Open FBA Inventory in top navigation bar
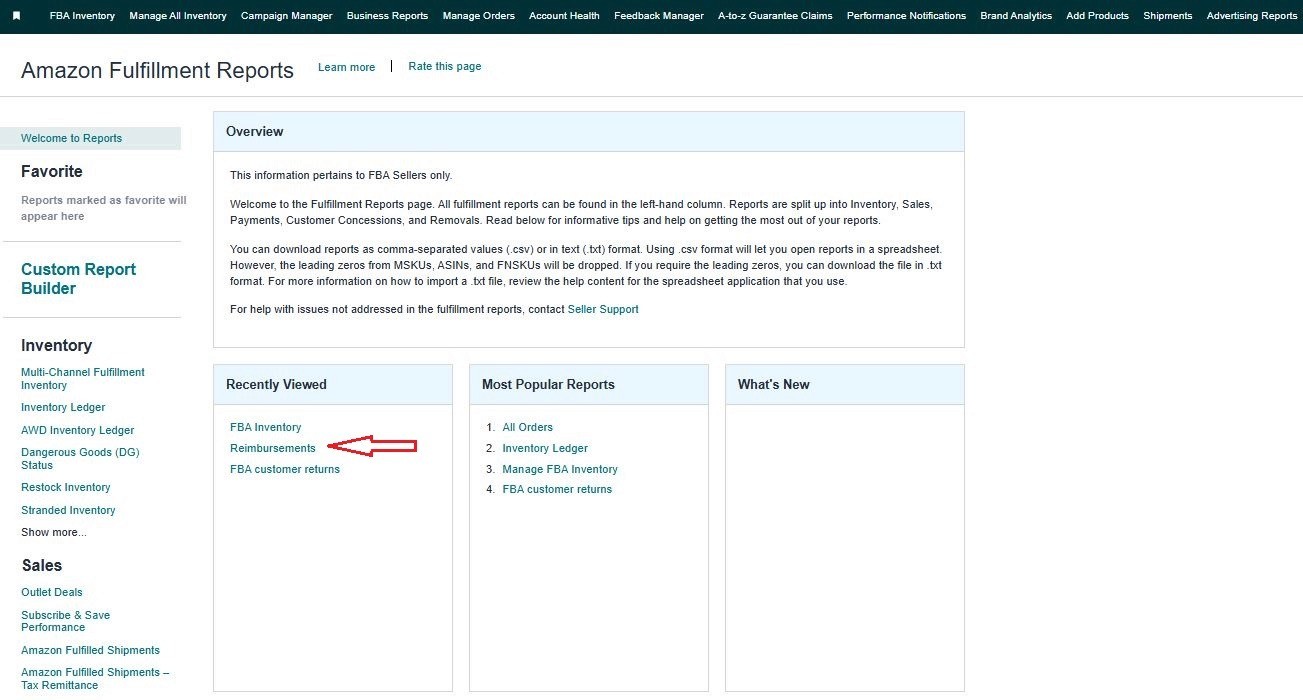Screen dimensions: 1303x700 [82, 16]
